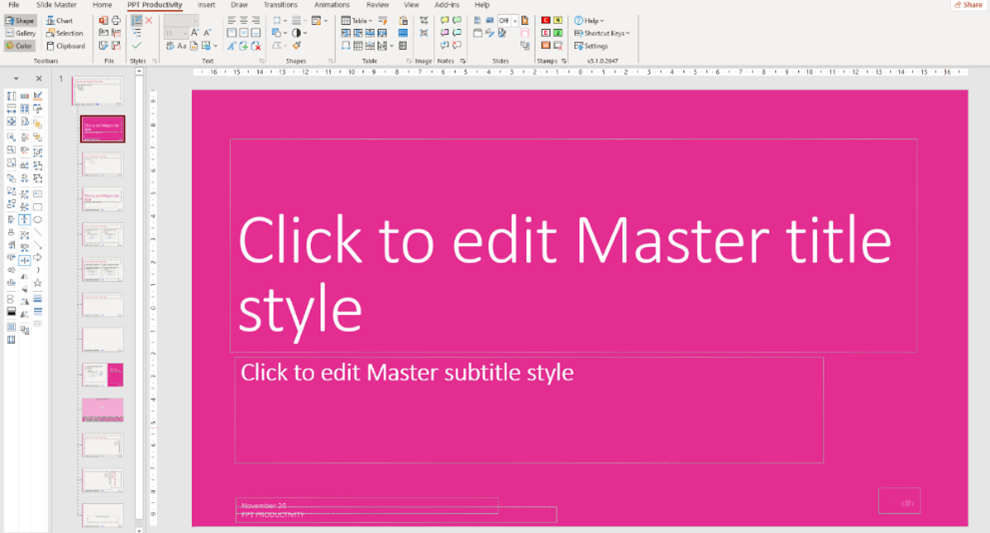Center text horizontally in Text group
The image size is (990, 533).
pyautogui.click(x=244, y=21)
